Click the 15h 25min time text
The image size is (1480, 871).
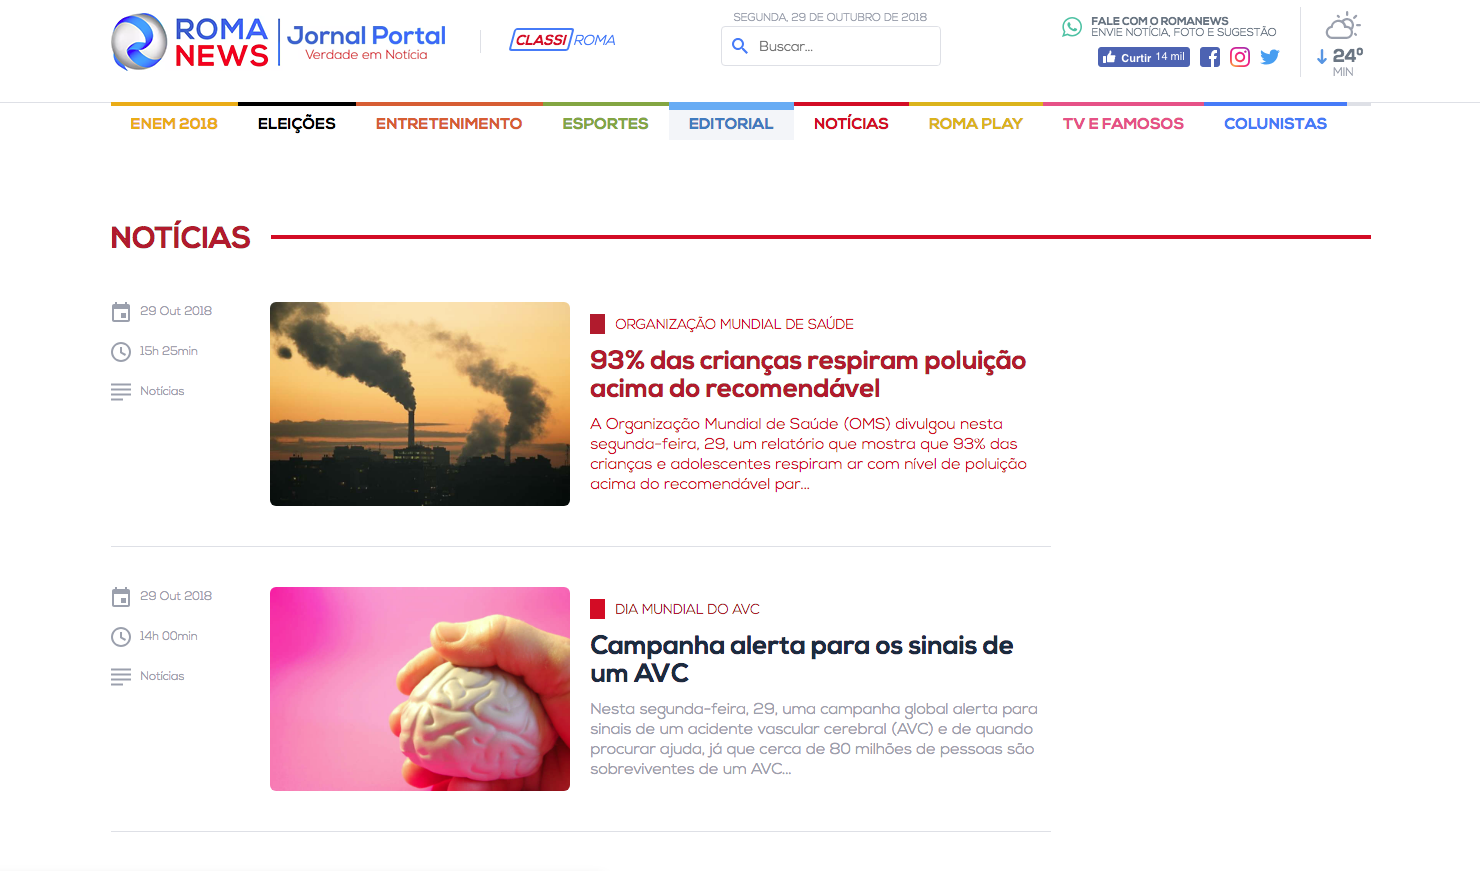click(169, 351)
